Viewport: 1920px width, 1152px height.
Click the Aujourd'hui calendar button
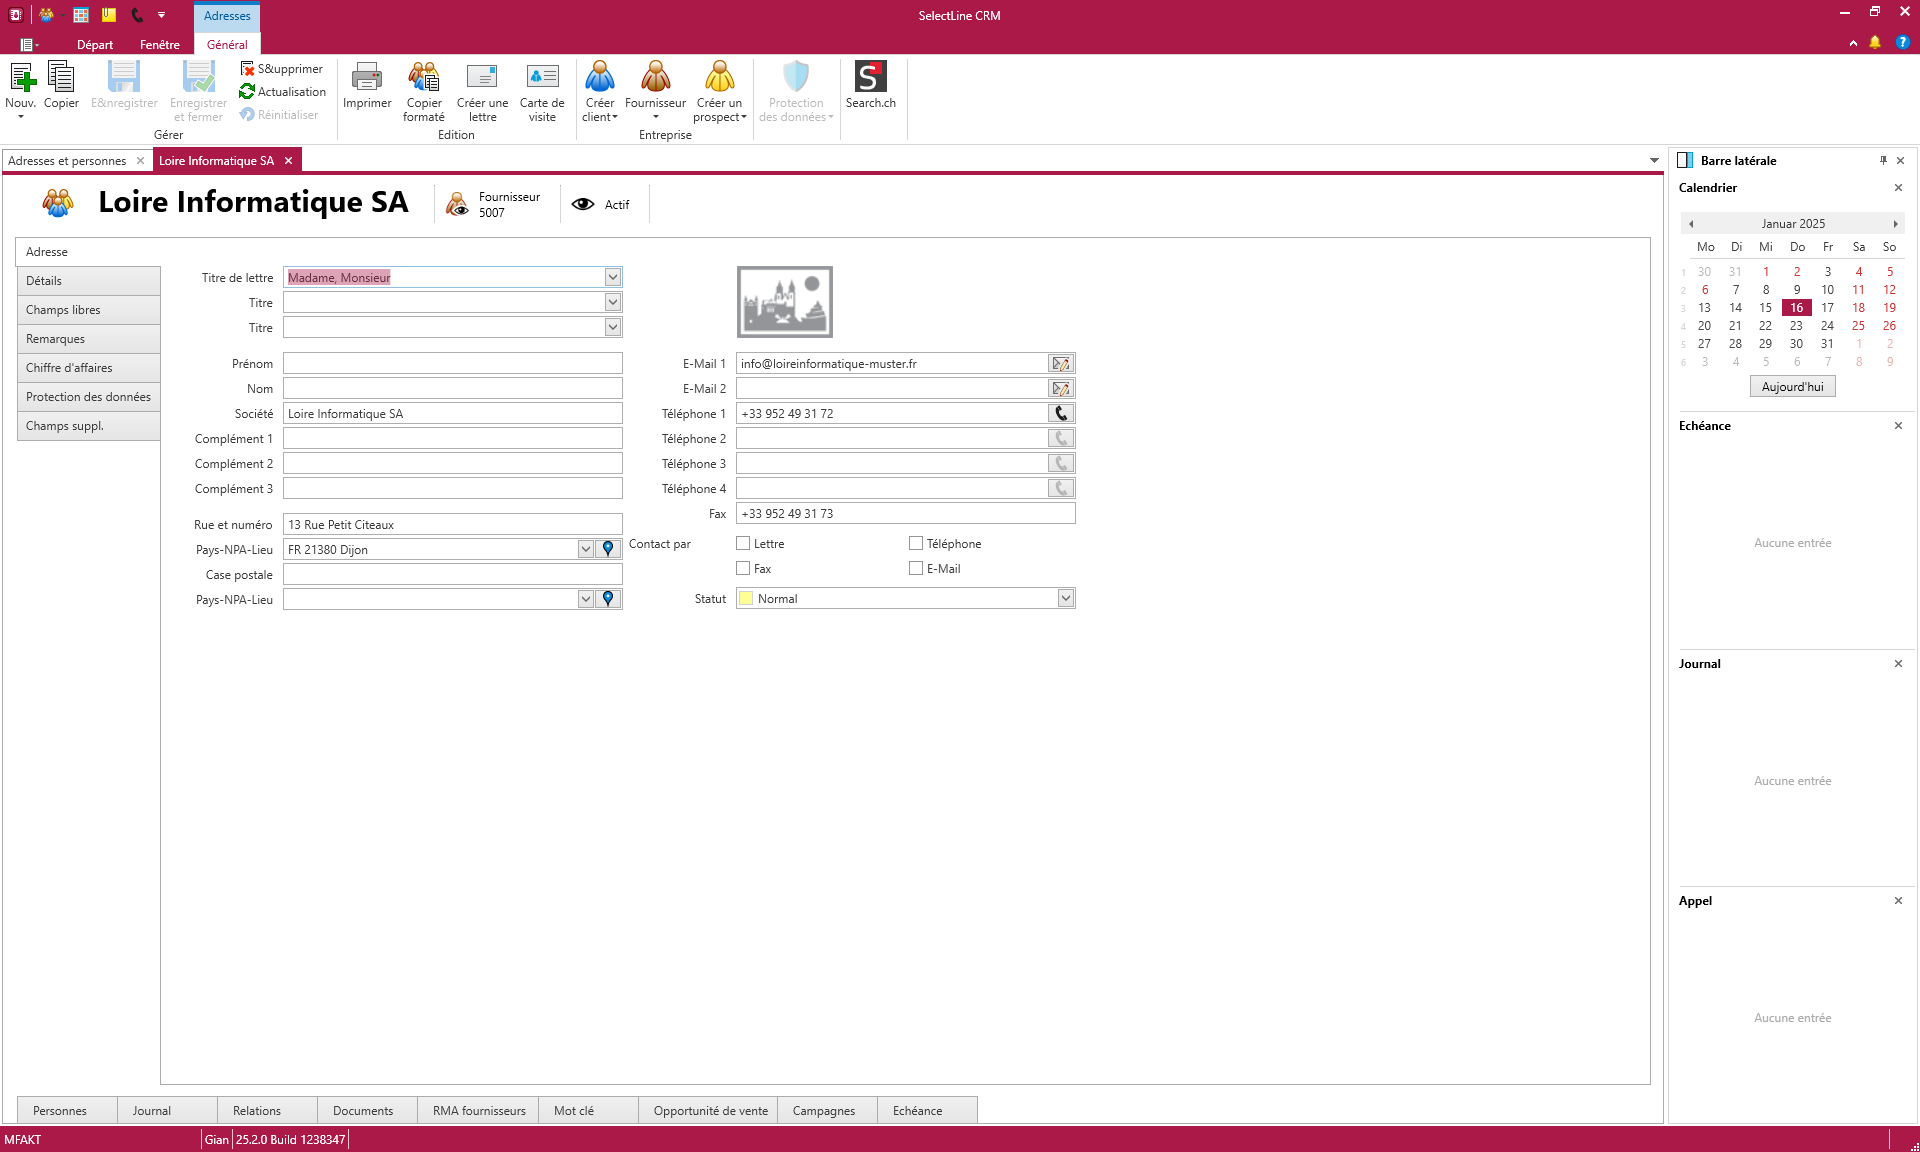tap(1792, 386)
